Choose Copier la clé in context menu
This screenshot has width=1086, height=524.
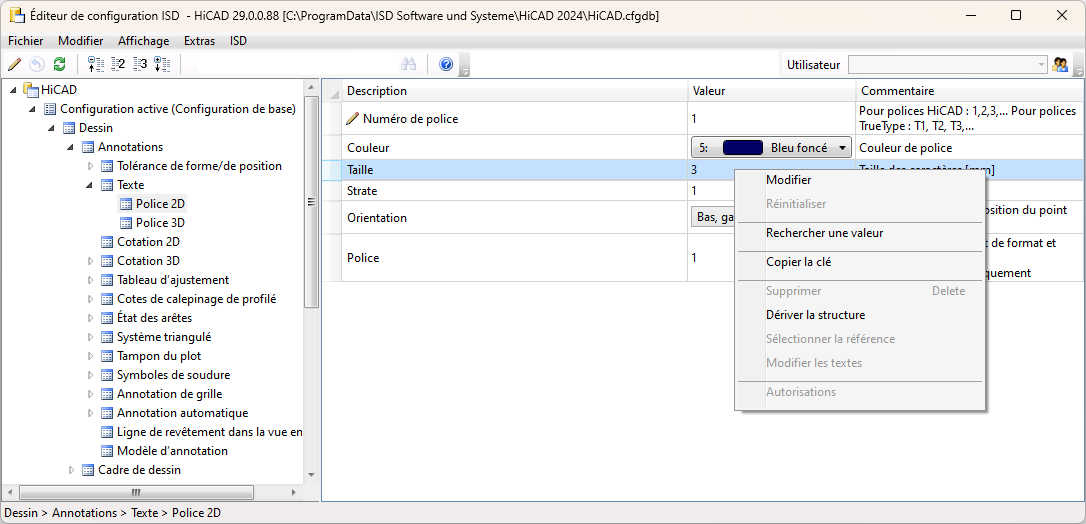[860, 262]
